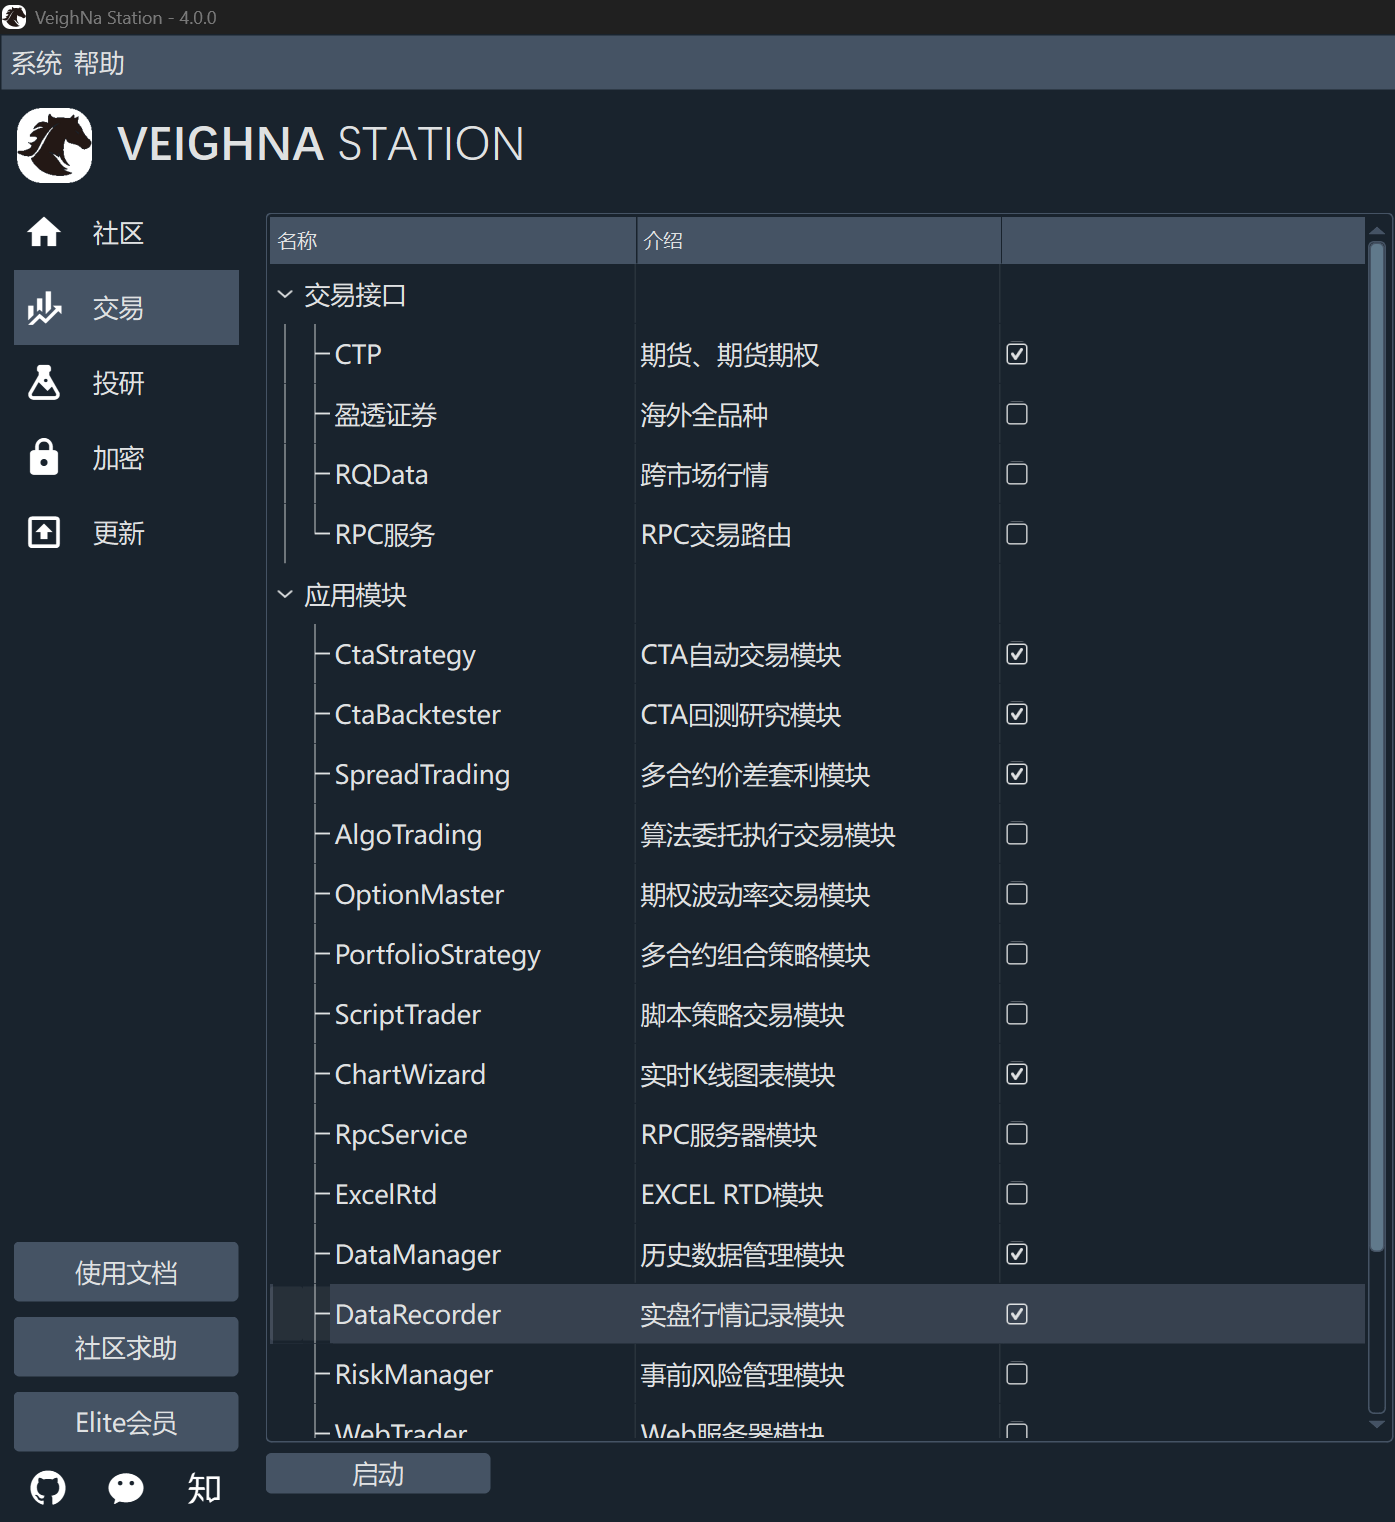
Task: Enable the AlgoTrading module checkbox
Action: click(x=1016, y=834)
